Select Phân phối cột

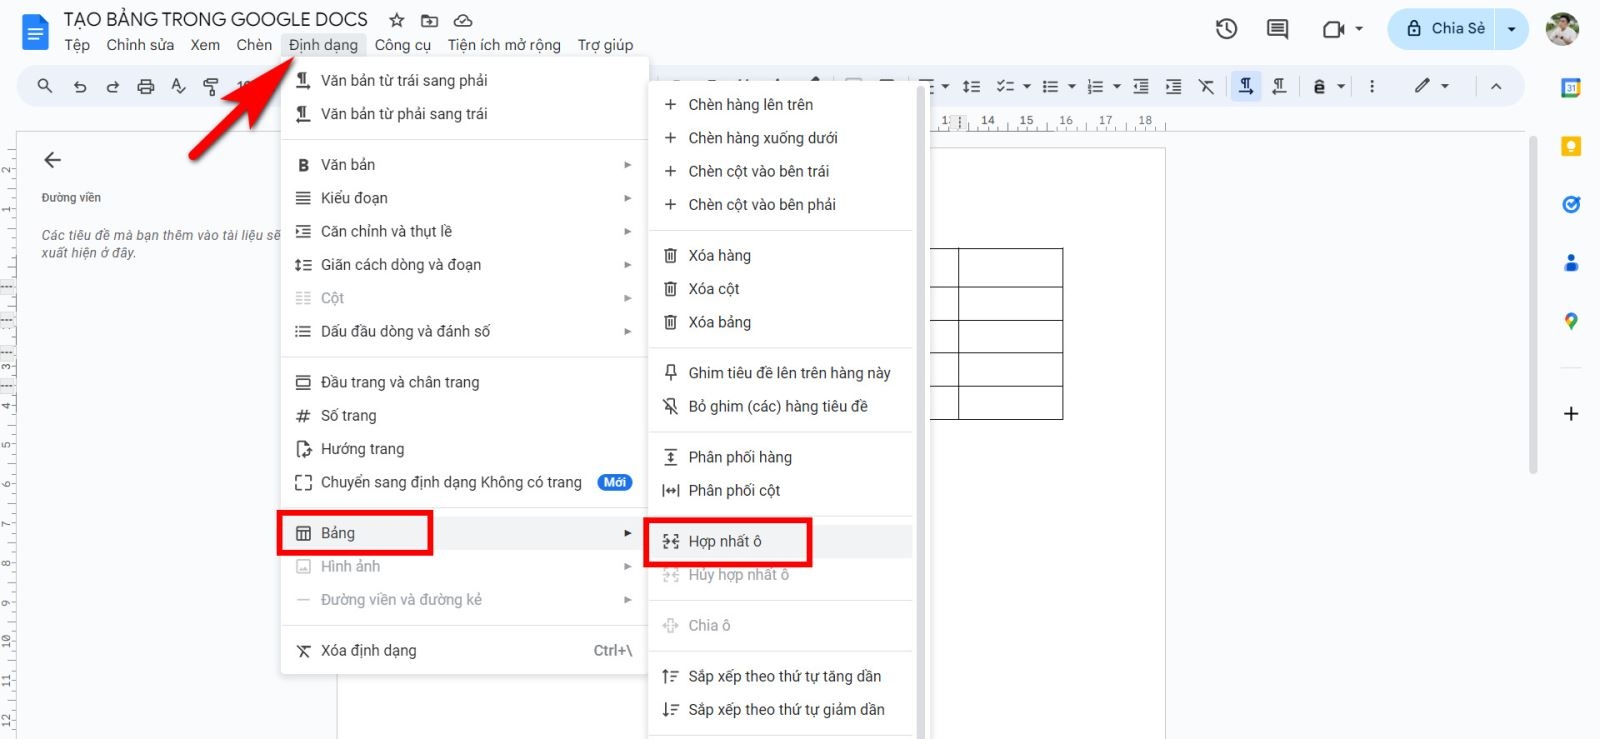(780, 490)
